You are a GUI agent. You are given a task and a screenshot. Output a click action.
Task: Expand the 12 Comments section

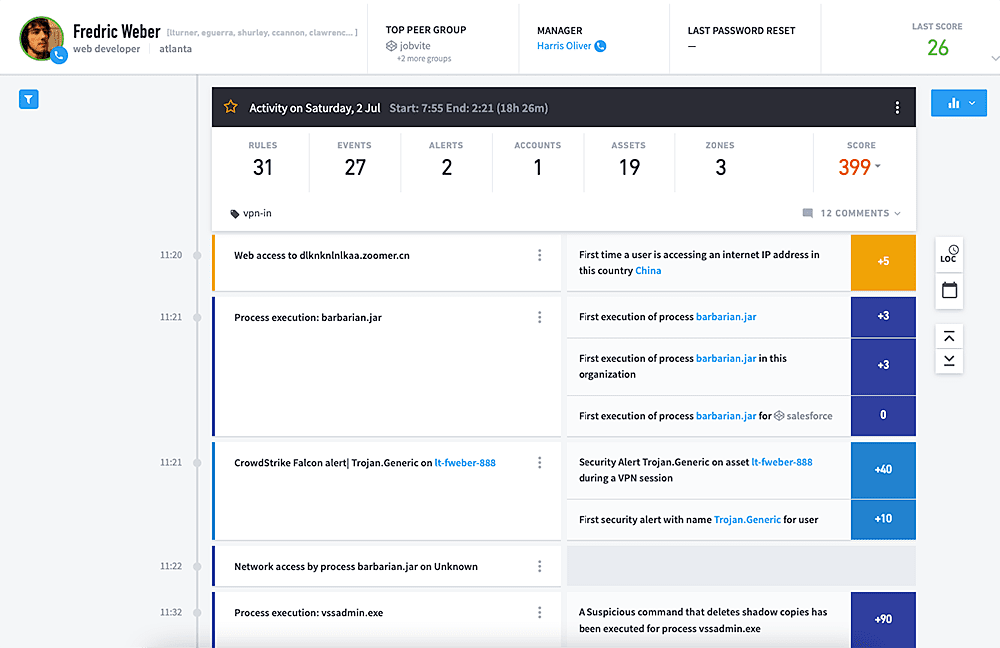[860, 213]
